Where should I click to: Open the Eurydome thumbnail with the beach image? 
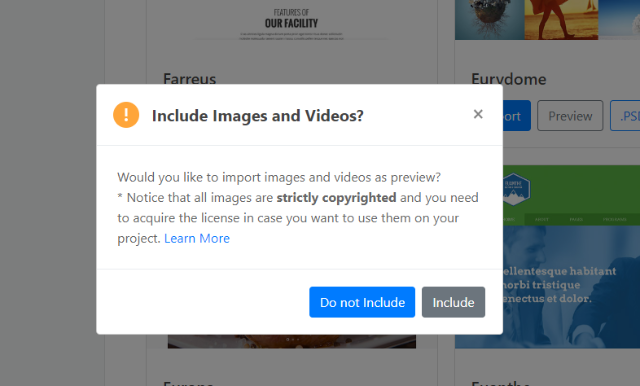pyautogui.click(x=547, y=20)
